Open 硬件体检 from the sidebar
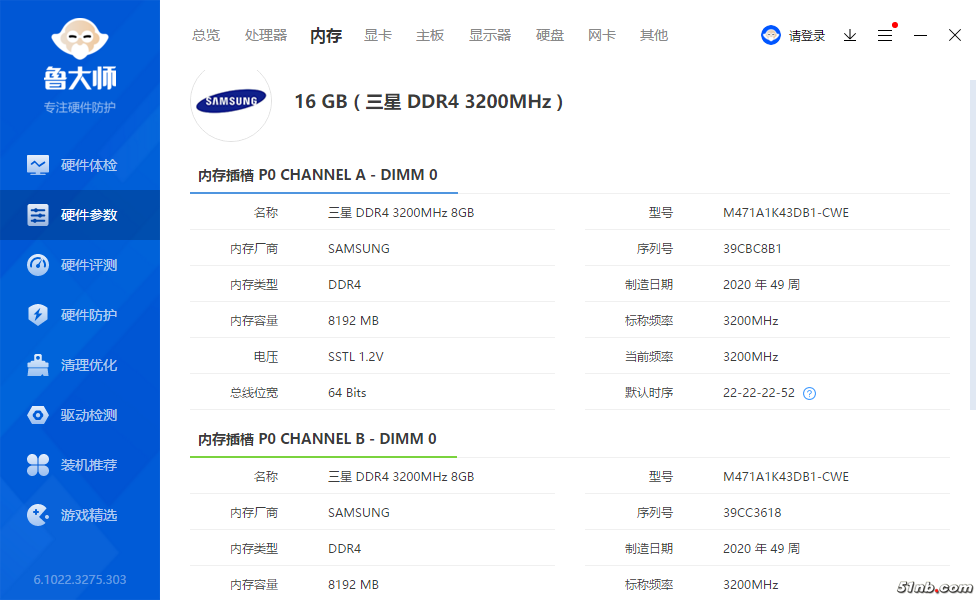Image resolution: width=980 pixels, height=600 pixels. click(x=80, y=165)
